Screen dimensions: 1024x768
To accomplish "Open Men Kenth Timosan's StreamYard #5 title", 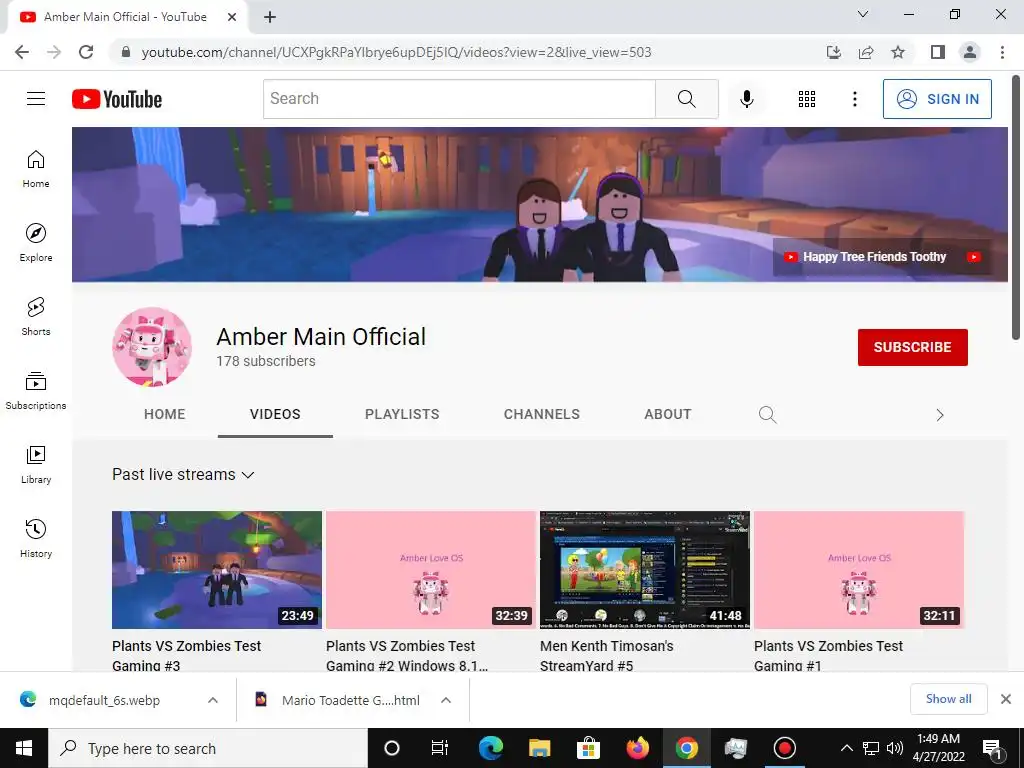I will [607, 656].
